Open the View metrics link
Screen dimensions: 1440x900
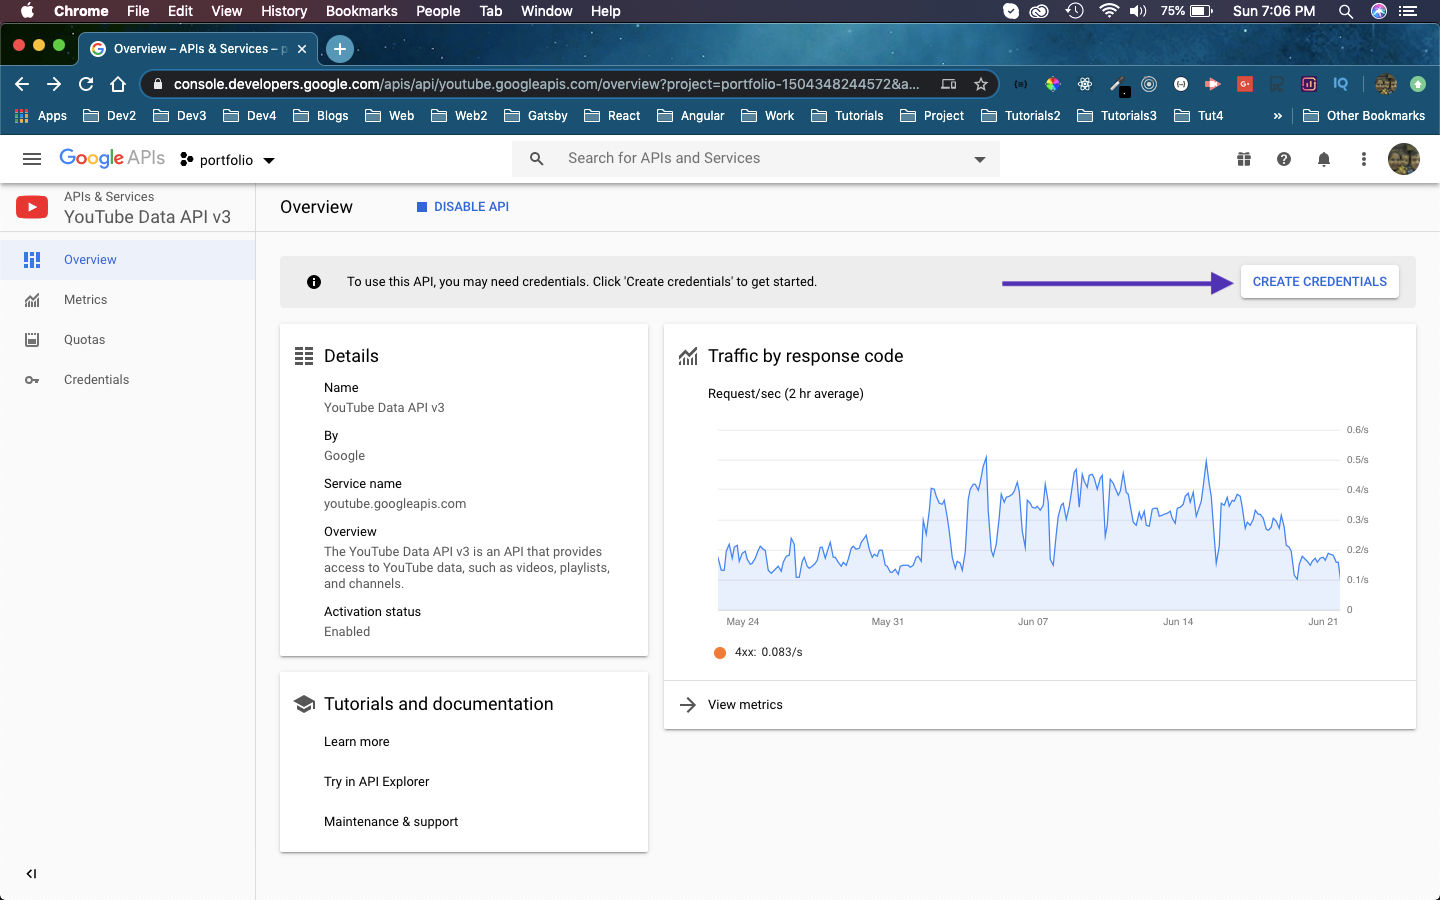tap(745, 705)
